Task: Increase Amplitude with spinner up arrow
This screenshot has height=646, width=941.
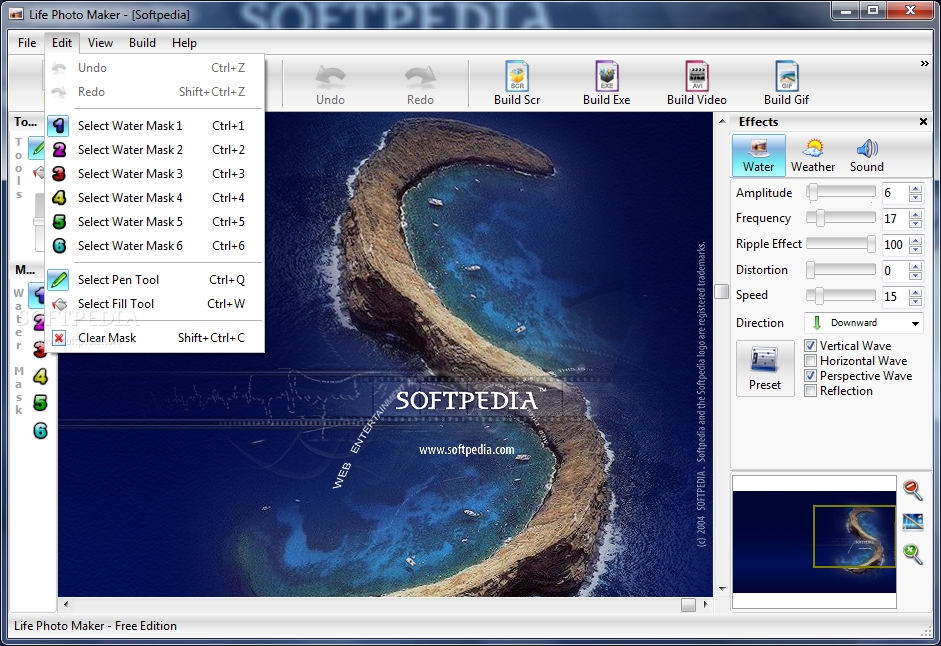Action: tap(915, 189)
